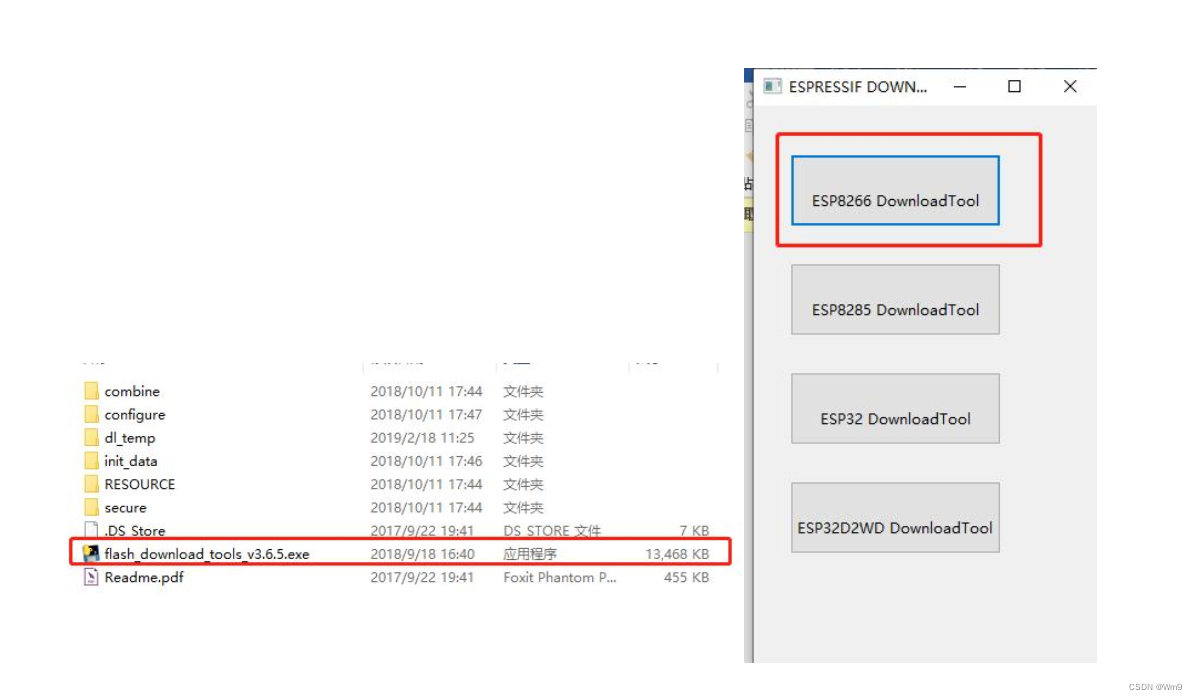Click the DS_STORE 文件 type cell
This screenshot has width=1197, height=700.
552,531
